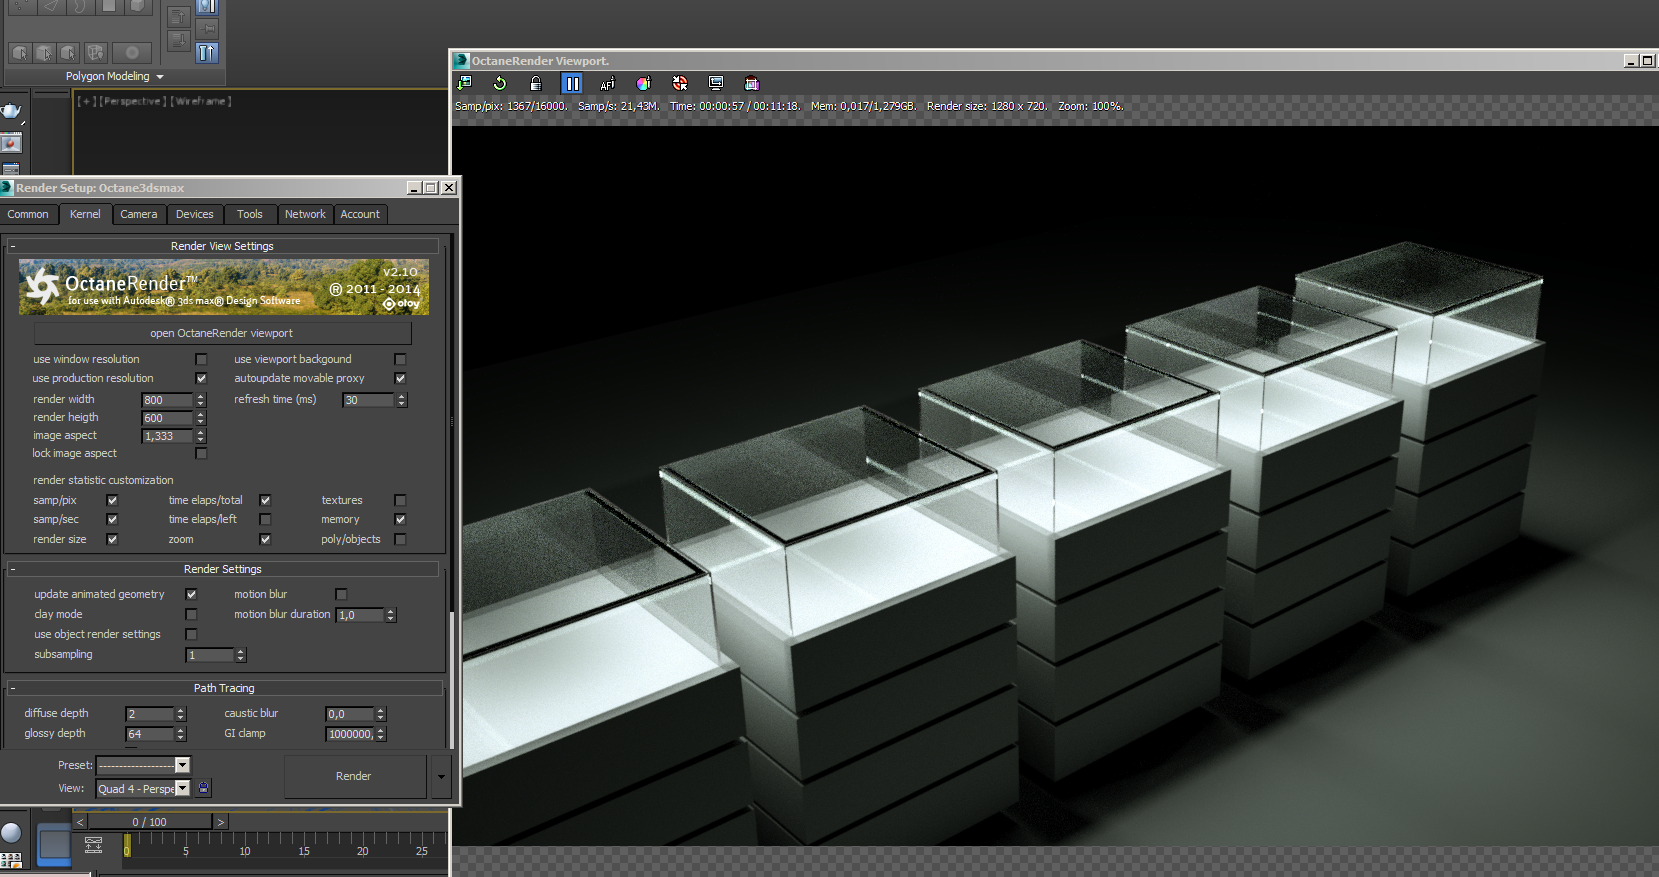The width and height of the screenshot is (1659, 877).
Task: Select the autofocus AF picker
Action: (607, 84)
